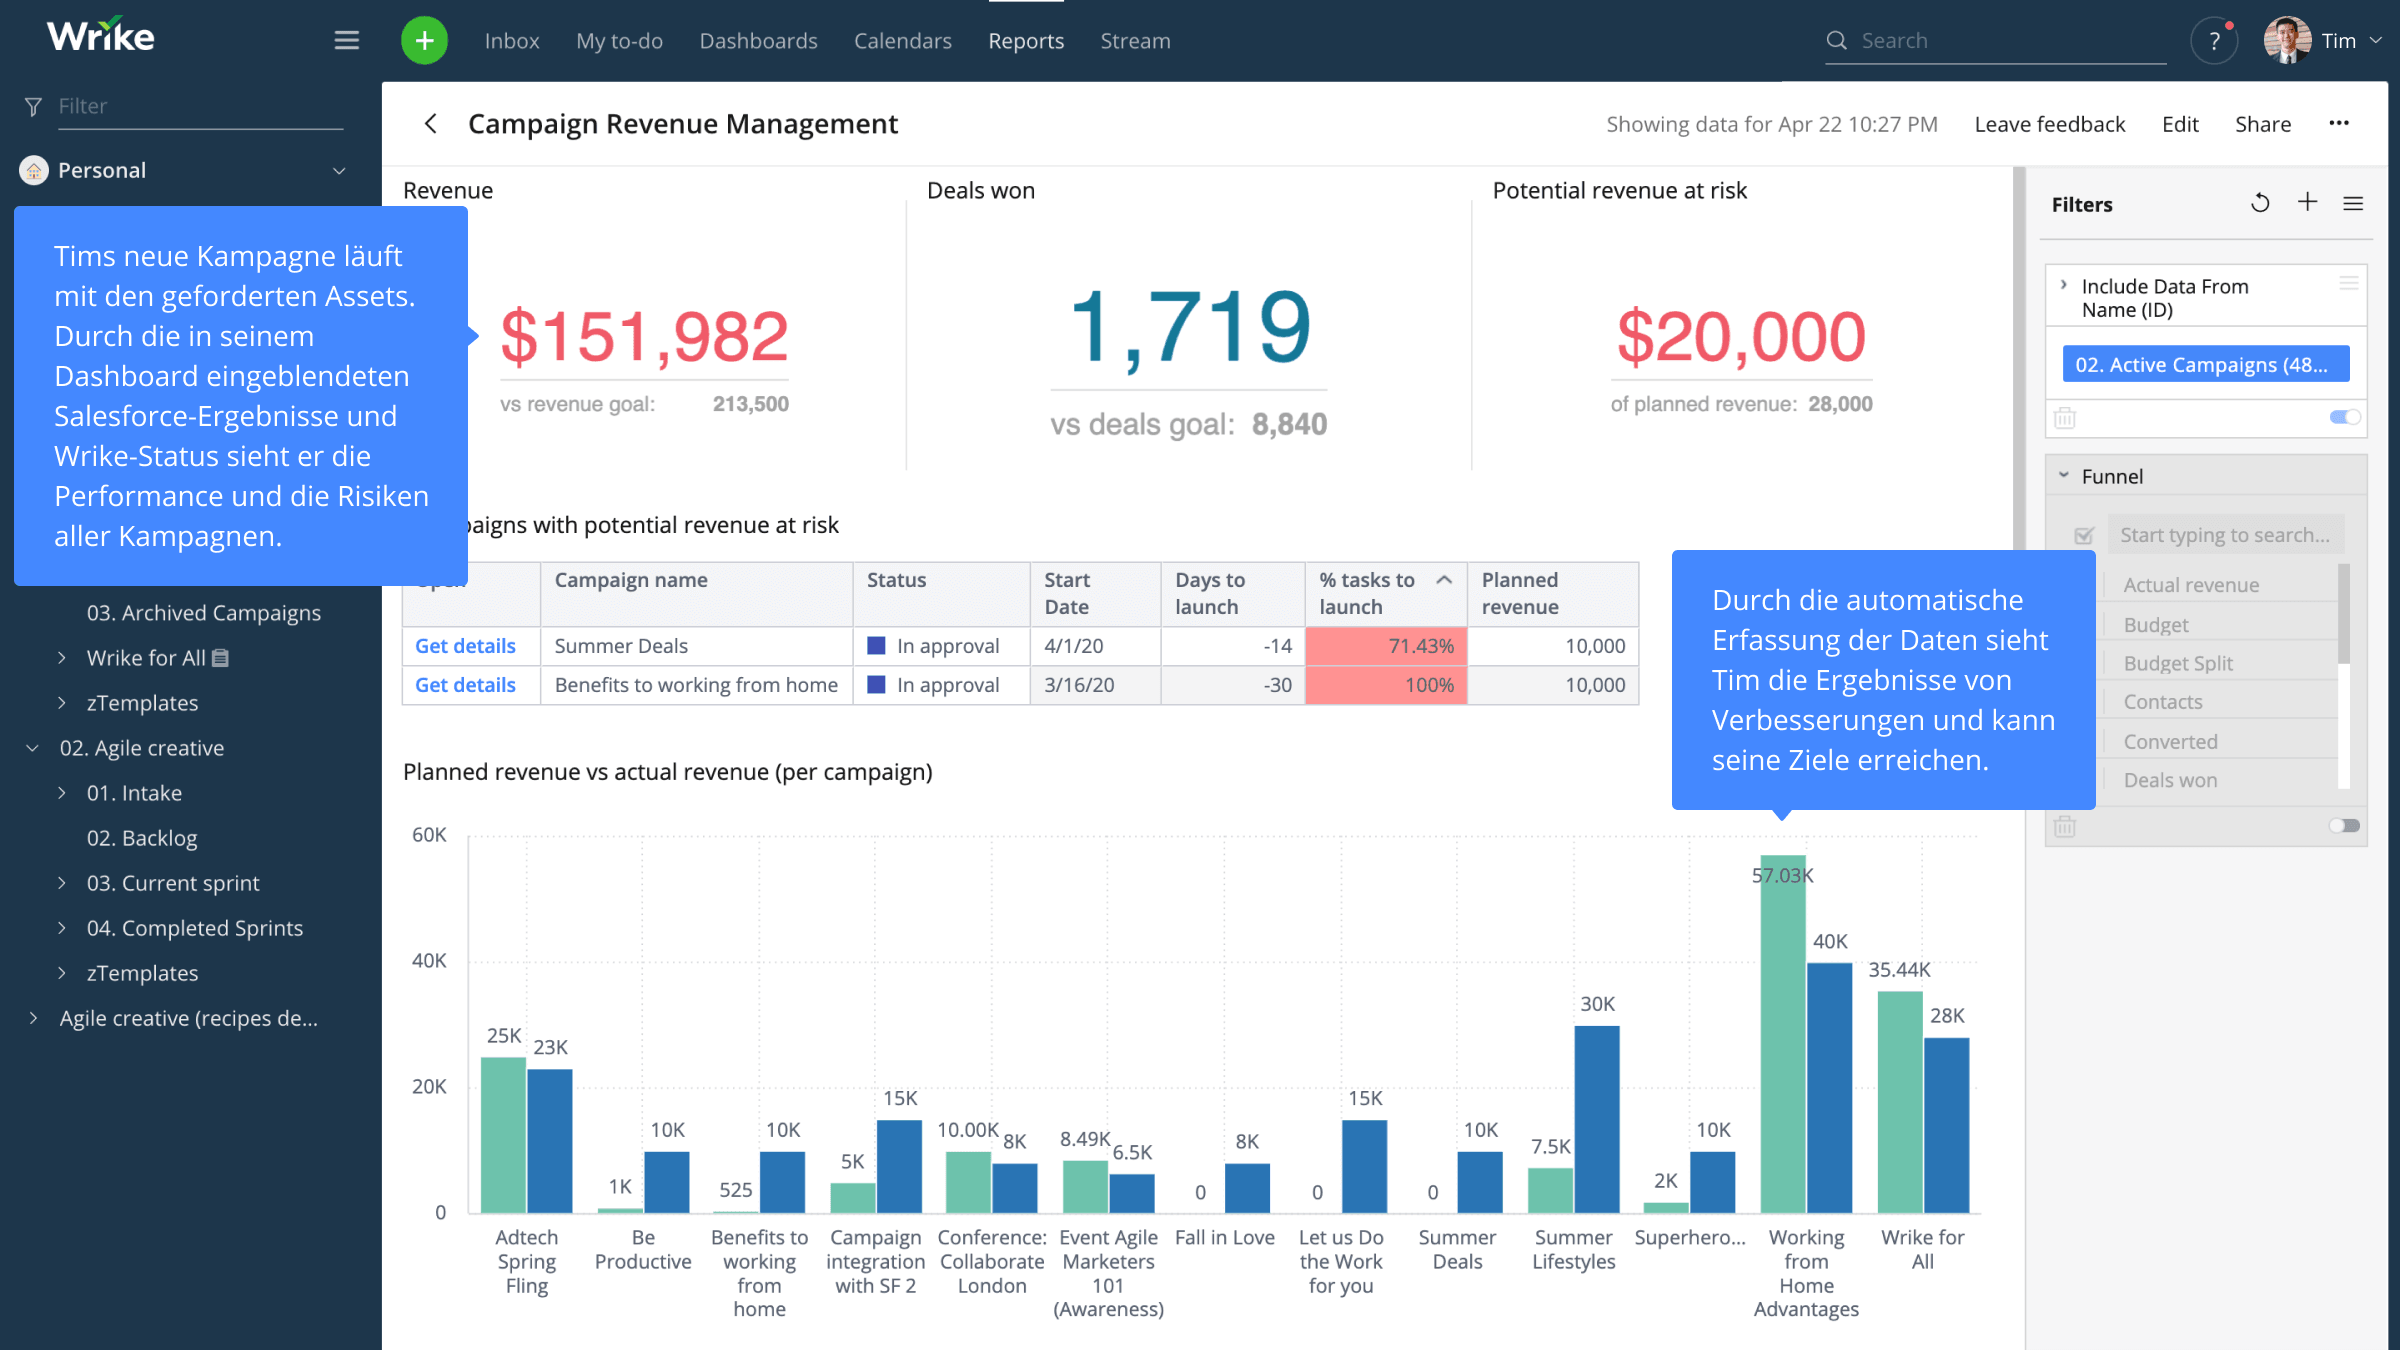Collapse the Funnel filter section
Image resolution: width=2400 pixels, height=1350 pixels.
(x=2063, y=476)
